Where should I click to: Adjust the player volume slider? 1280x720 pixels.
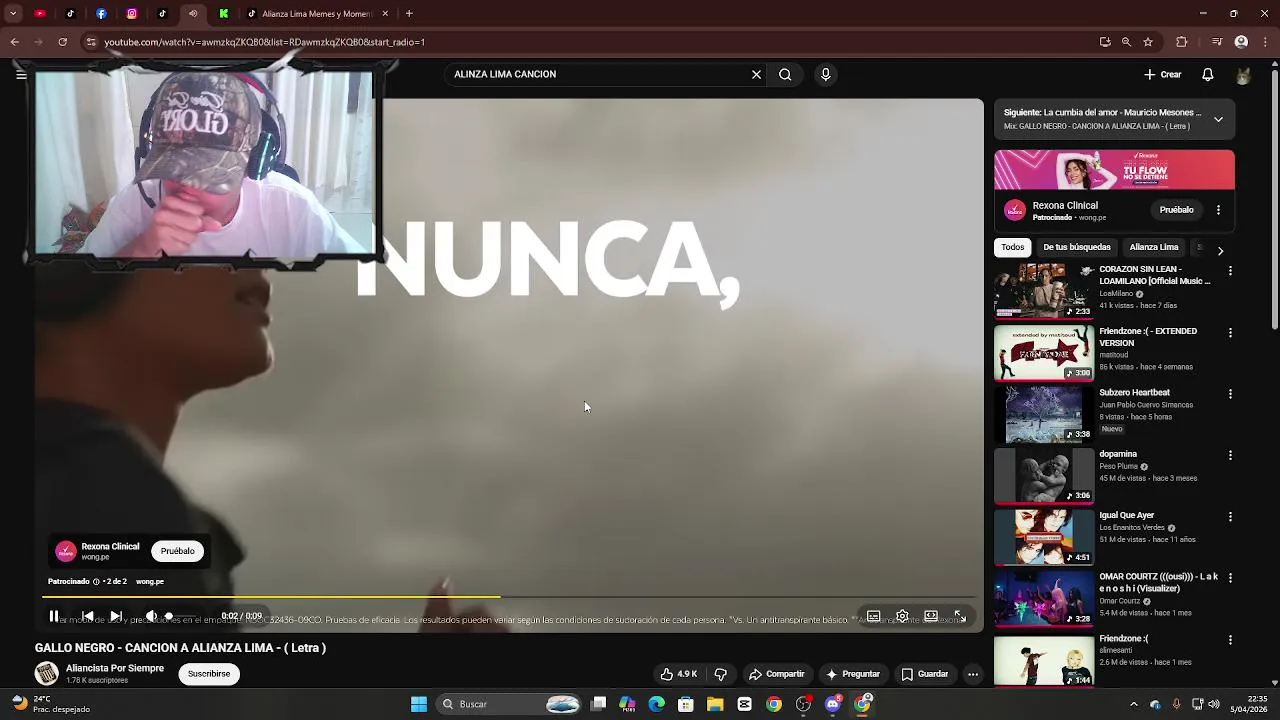(180, 616)
